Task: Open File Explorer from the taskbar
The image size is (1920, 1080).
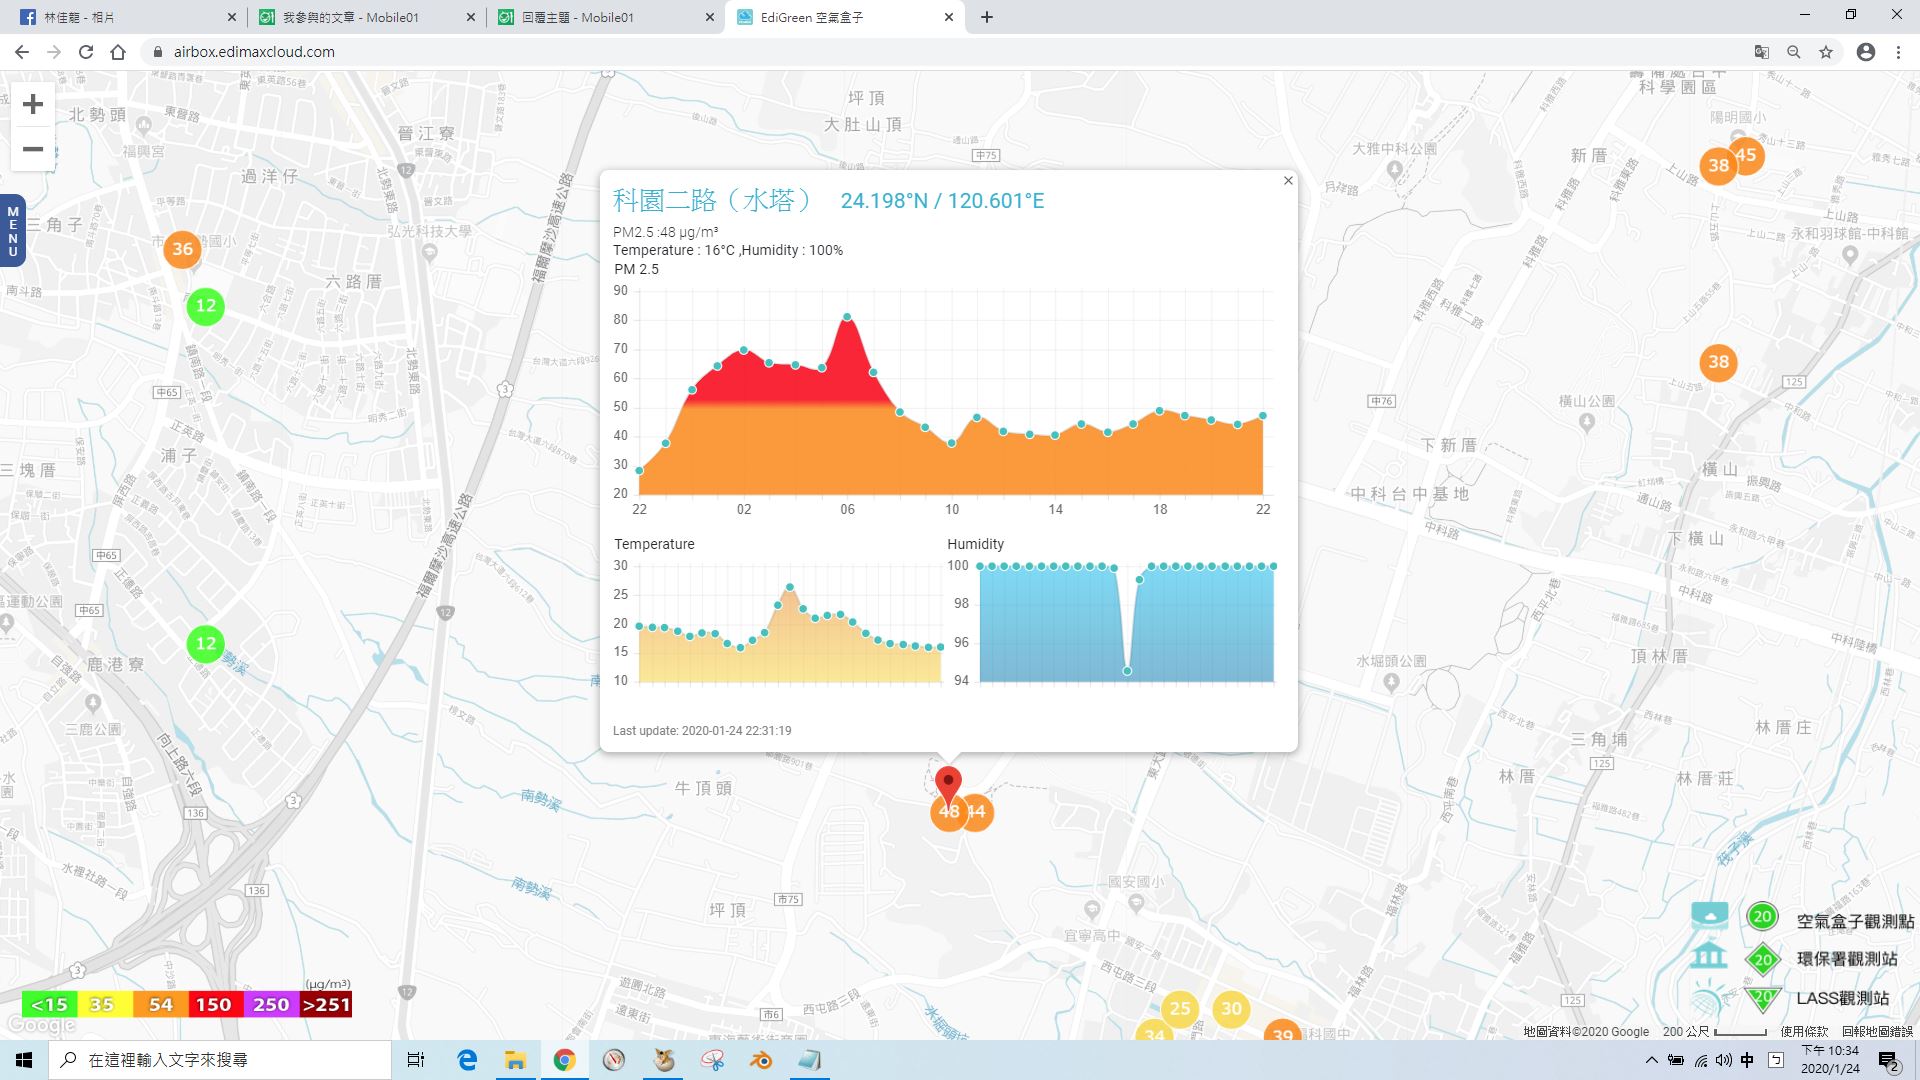Action: [515, 1060]
